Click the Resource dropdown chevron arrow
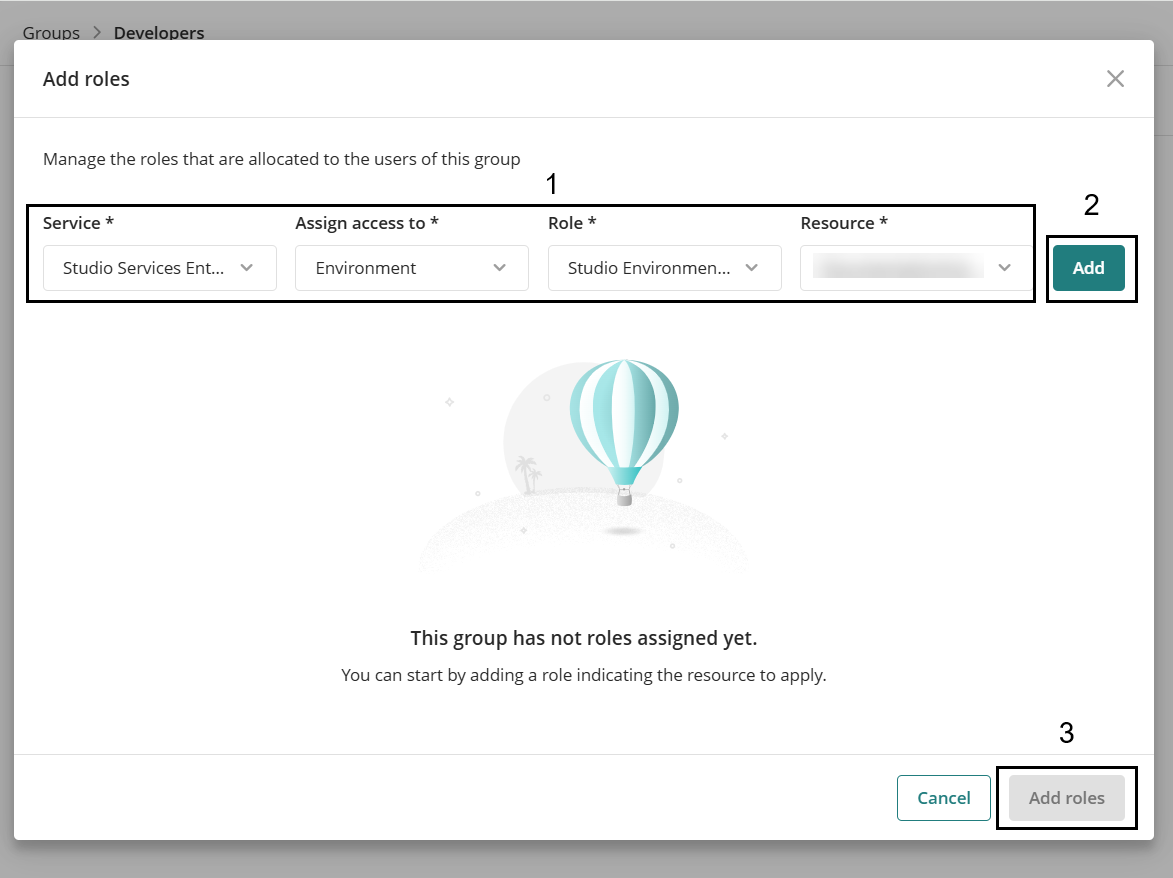Viewport: 1173px width, 878px height. [x=1005, y=268]
